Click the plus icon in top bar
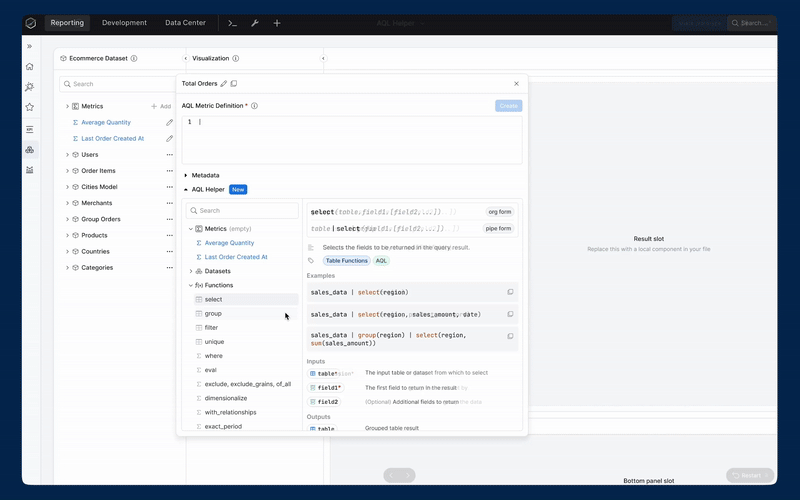 click(x=277, y=23)
